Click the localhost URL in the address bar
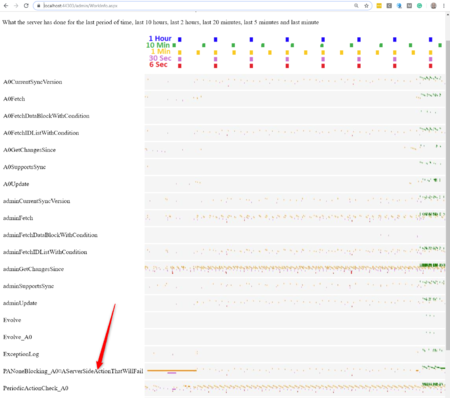Viewport: 450px width, 398px height. tap(80, 6)
